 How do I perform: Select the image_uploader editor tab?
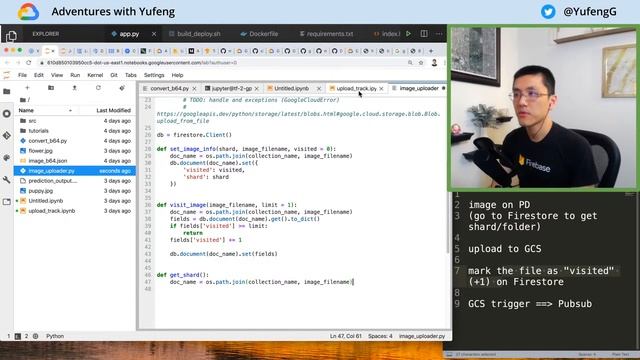[419, 89]
